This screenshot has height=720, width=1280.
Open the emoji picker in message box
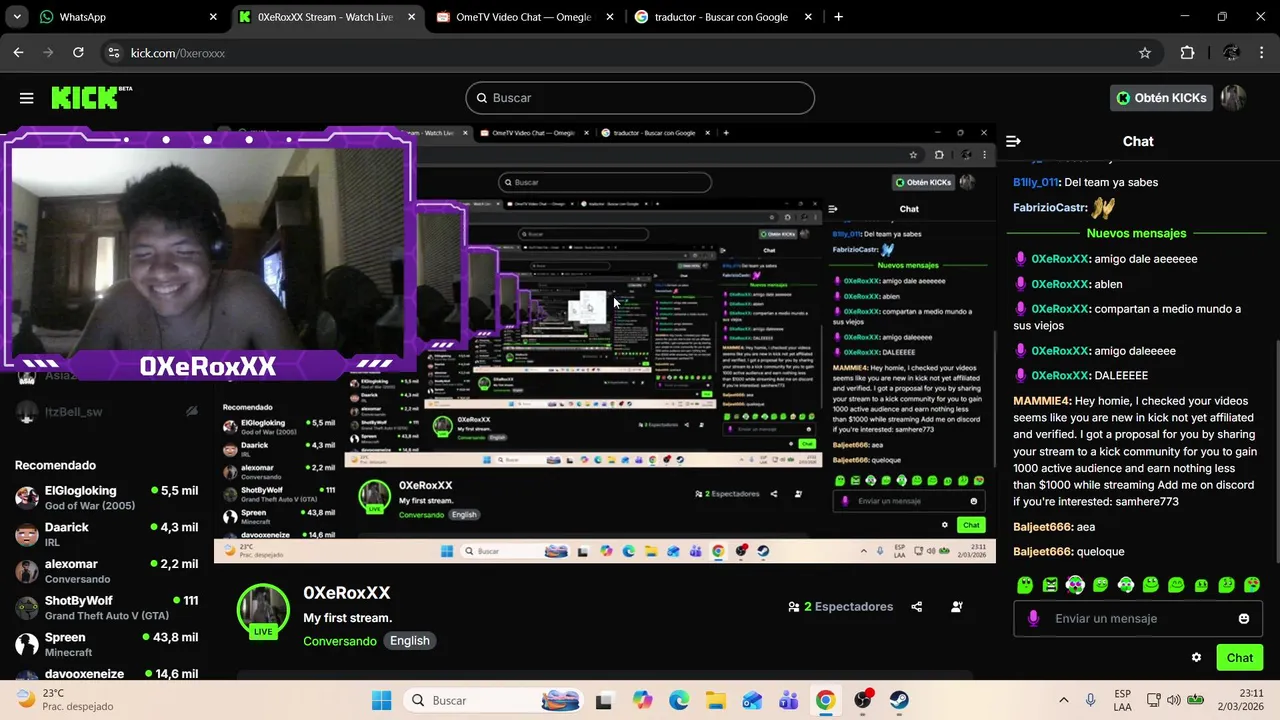pos(1244,619)
